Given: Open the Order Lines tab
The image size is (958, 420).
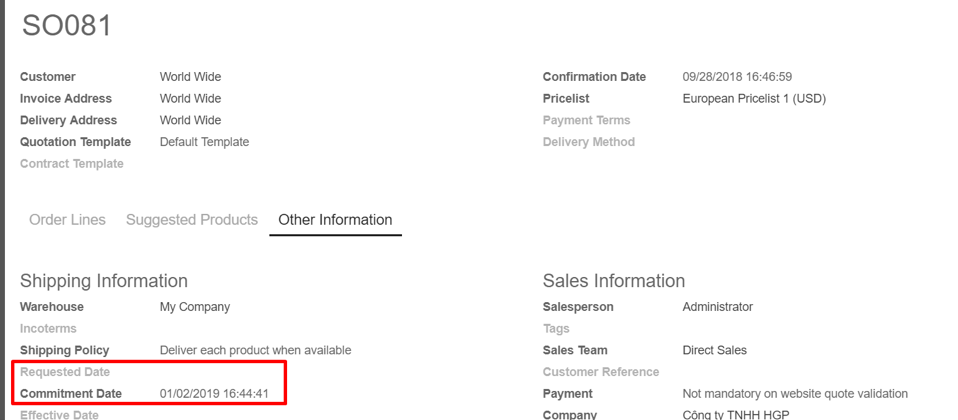Looking at the screenshot, I should tap(67, 220).
